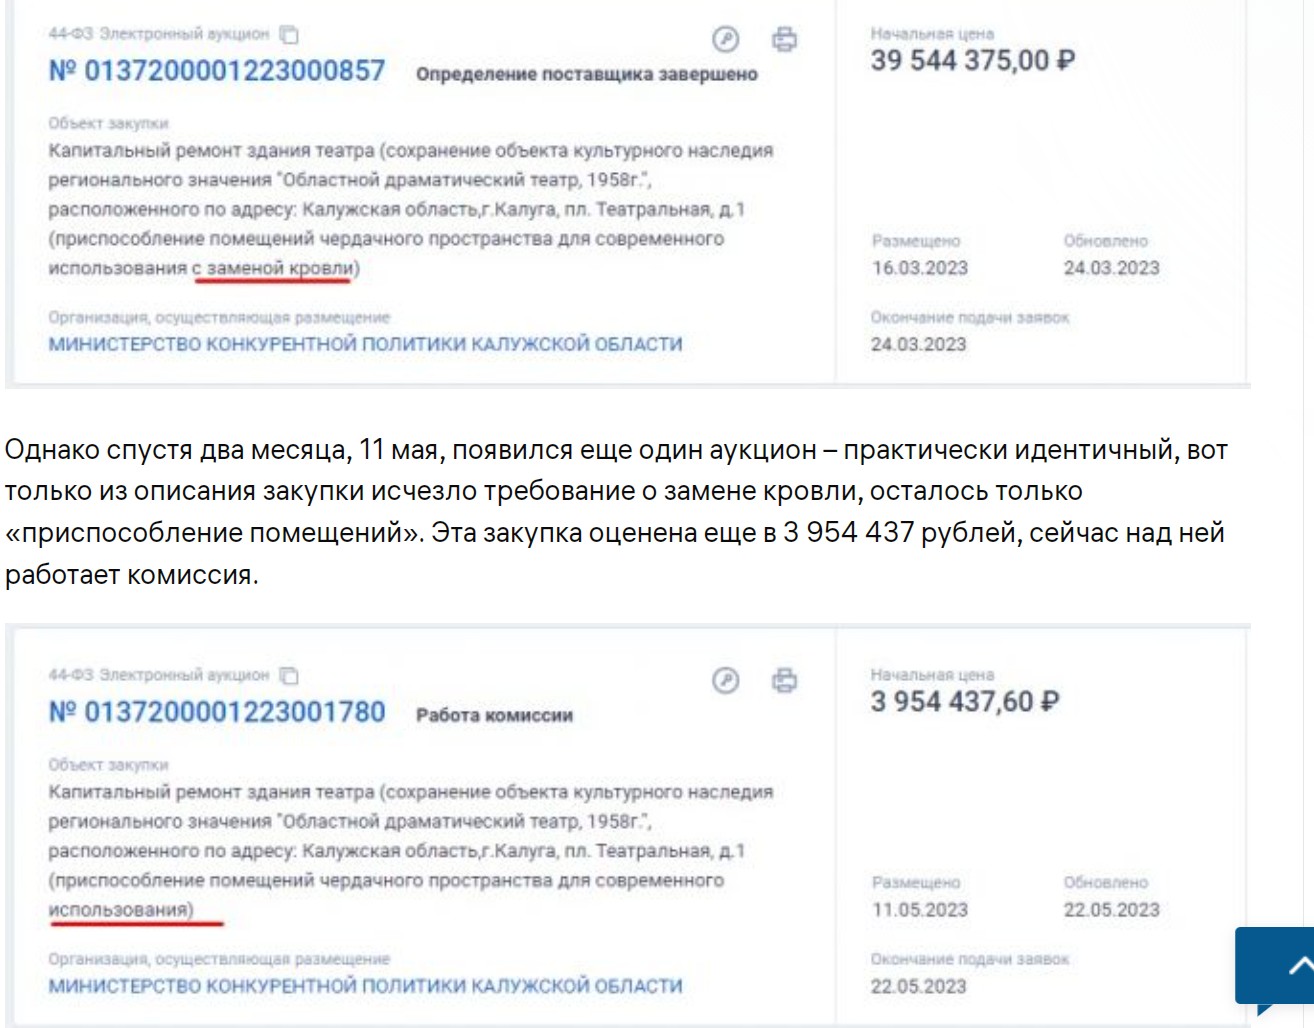1314x1028 pixels.
Task: Open the Министерство конкурентной политики link in the second card
Action: (x=365, y=986)
